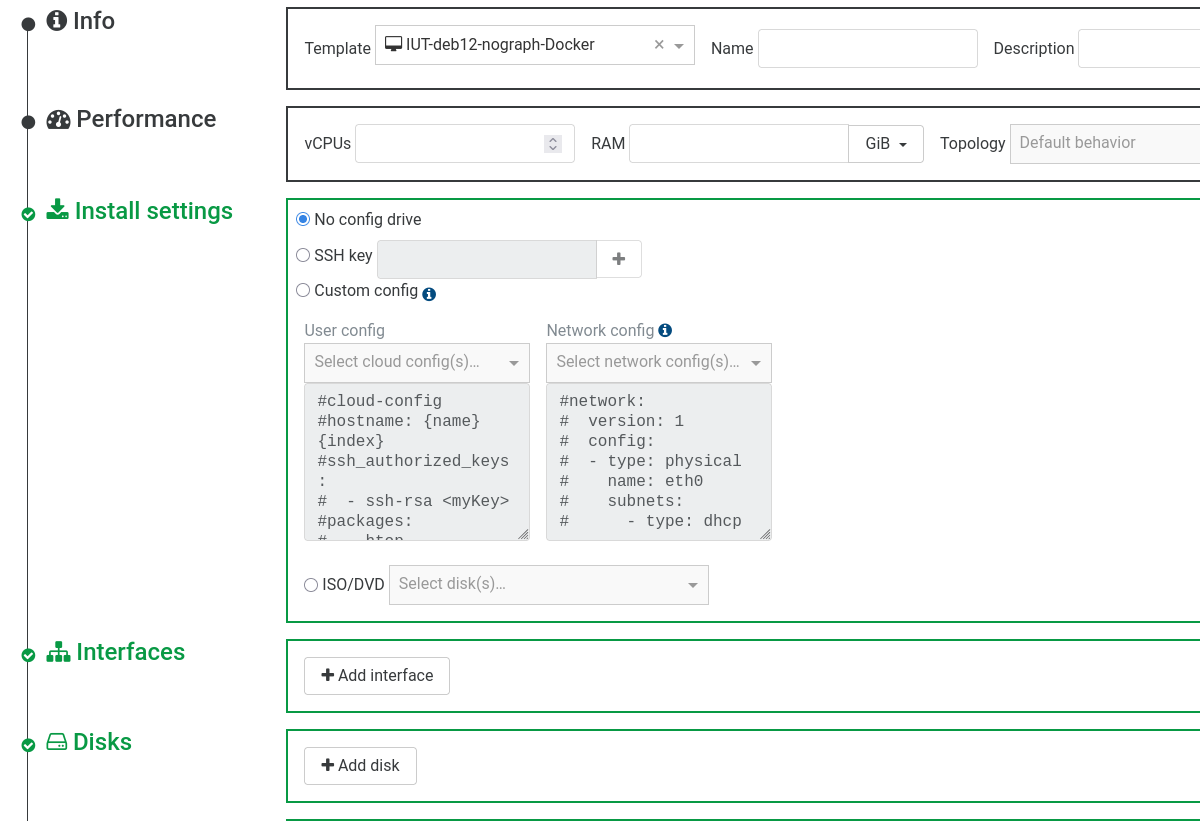The width and height of the screenshot is (1200, 821).
Task: Click the Performance gauge icon
Action: (58, 120)
